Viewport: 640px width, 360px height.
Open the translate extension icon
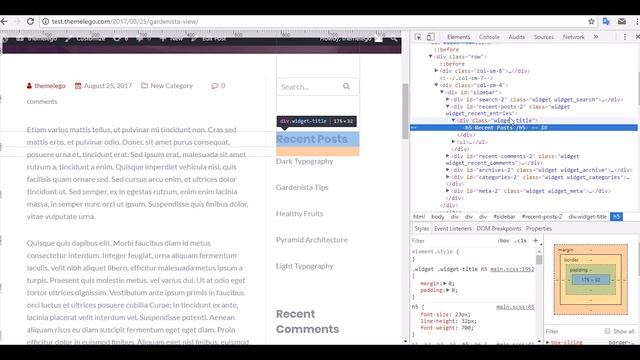[x=606, y=22]
